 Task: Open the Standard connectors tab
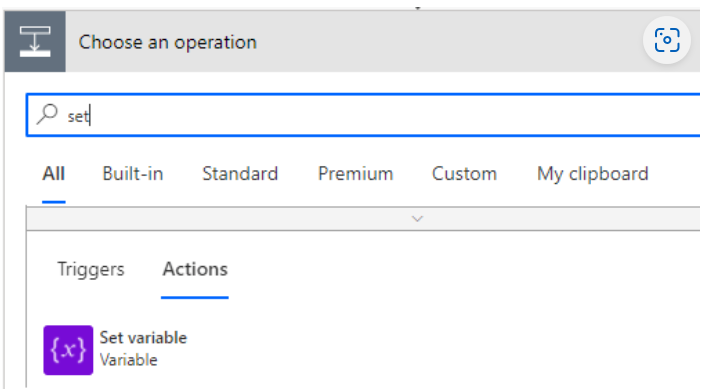click(x=240, y=174)
